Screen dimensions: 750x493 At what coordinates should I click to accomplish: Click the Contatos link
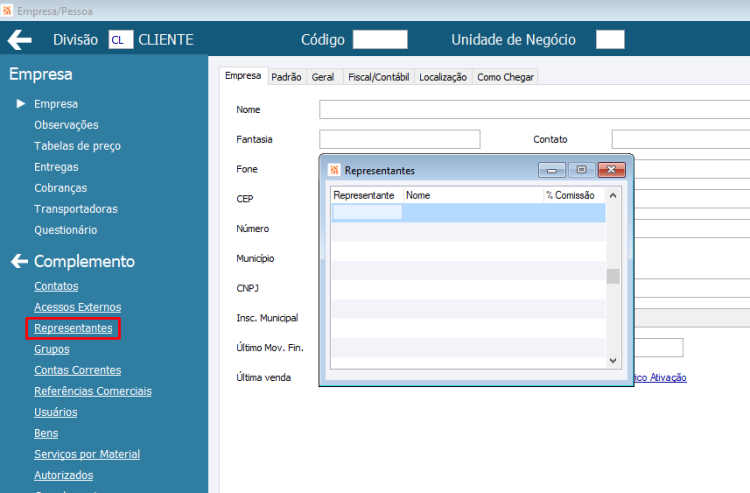(x=56, y=286)
